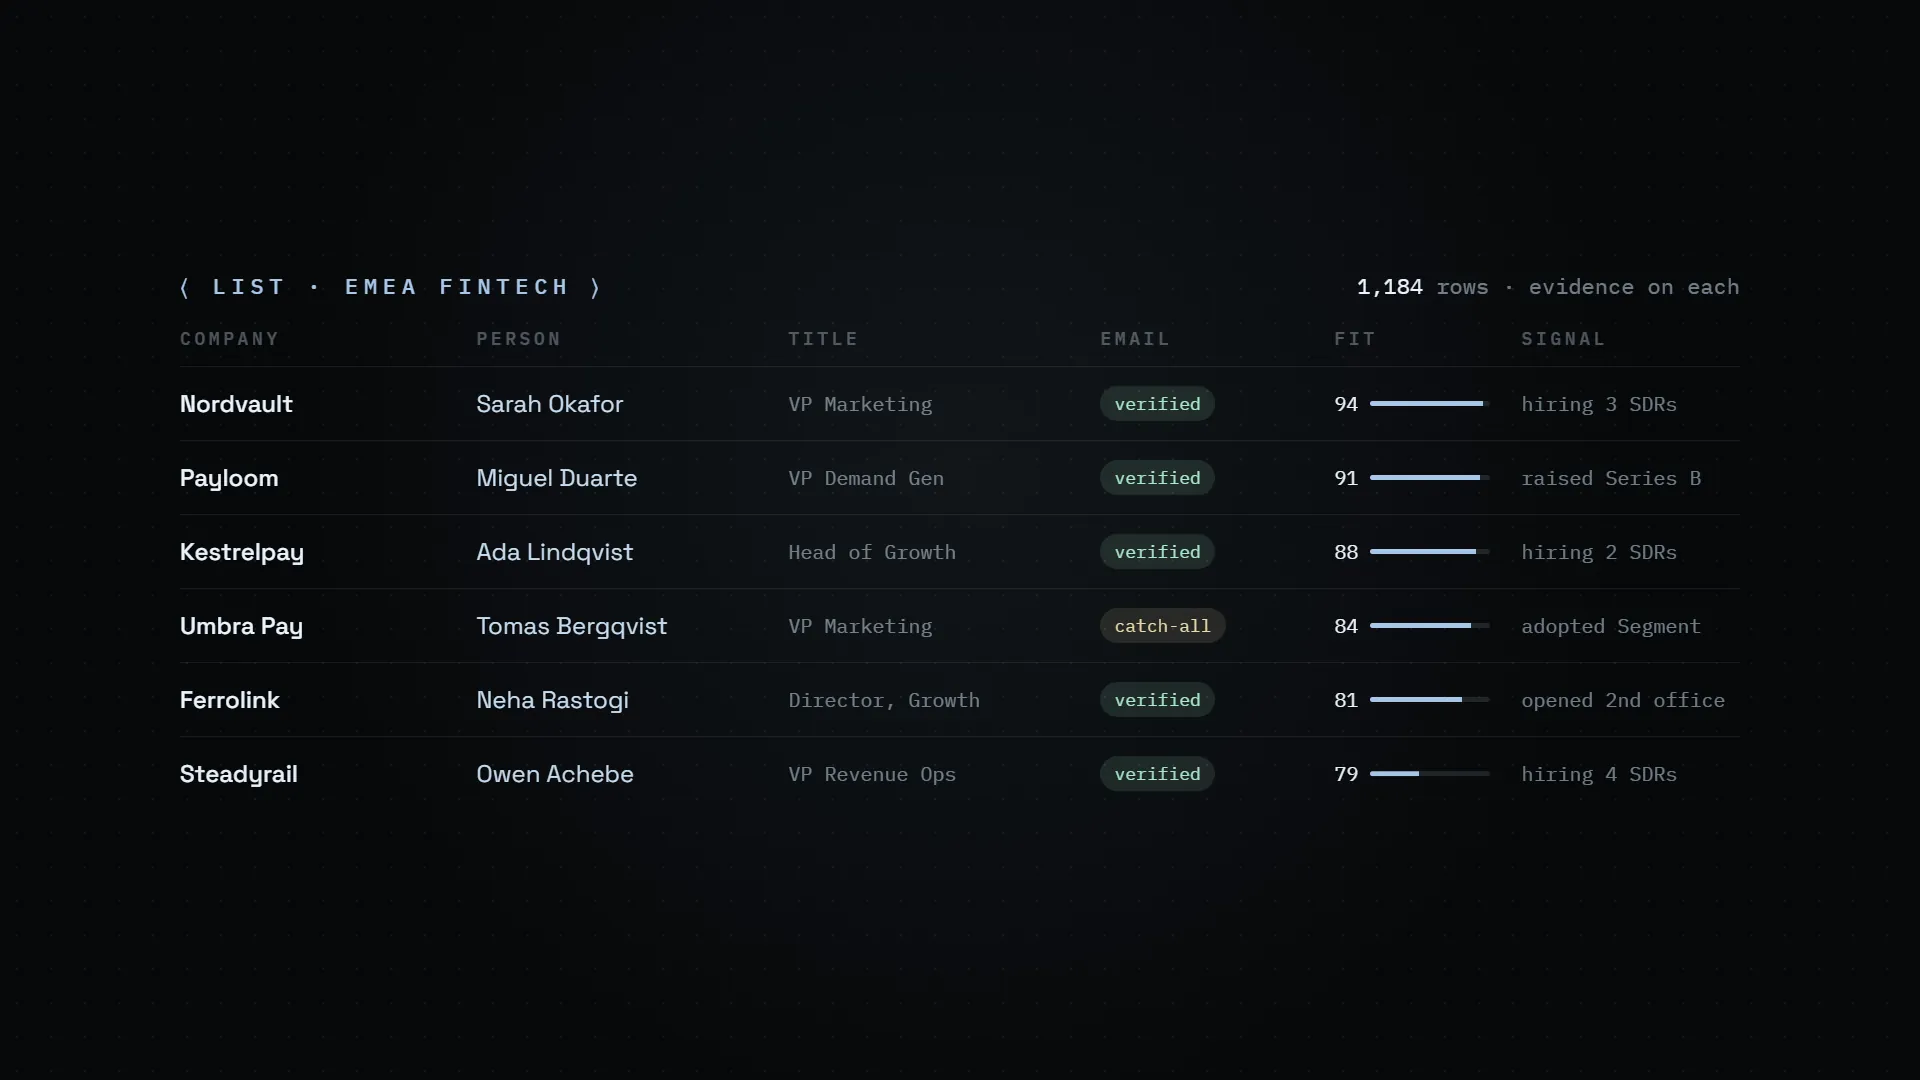
Task: Click the 'raised Series B' signal
Action: pyautogui.click(x=1611, y=478)
